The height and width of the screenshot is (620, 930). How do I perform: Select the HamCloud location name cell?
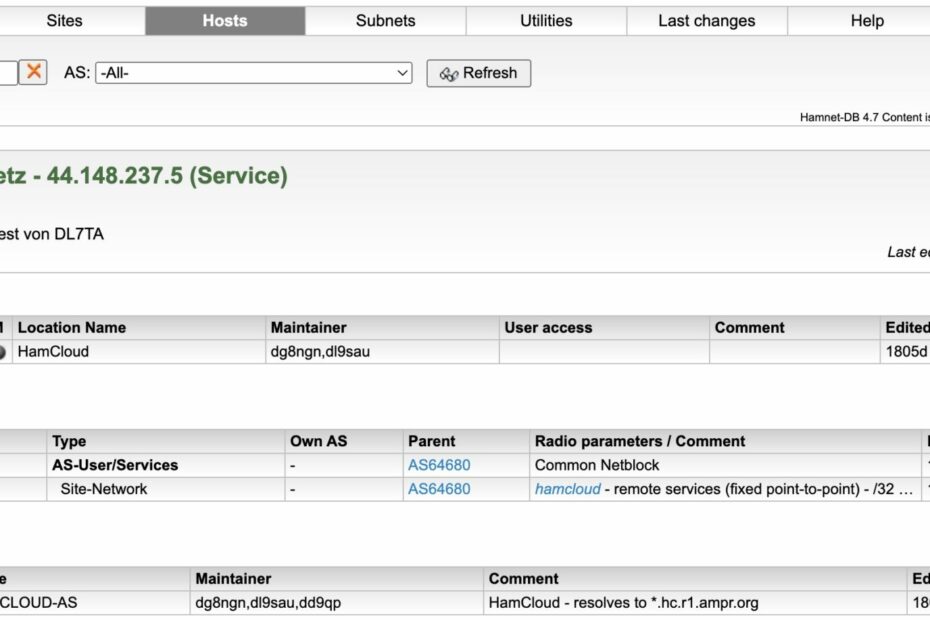53,352
